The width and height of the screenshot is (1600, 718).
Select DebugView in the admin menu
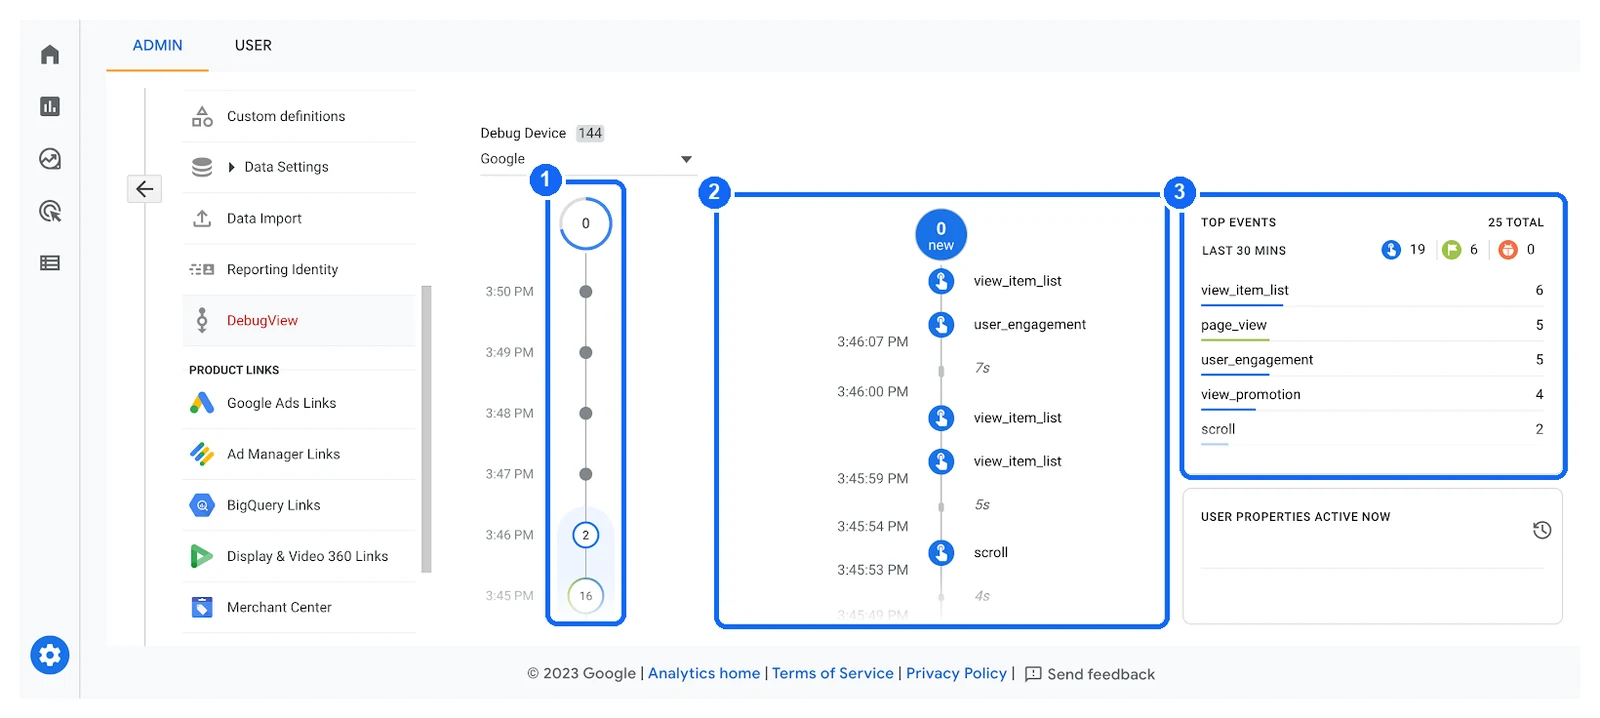[x=299, y=320]
